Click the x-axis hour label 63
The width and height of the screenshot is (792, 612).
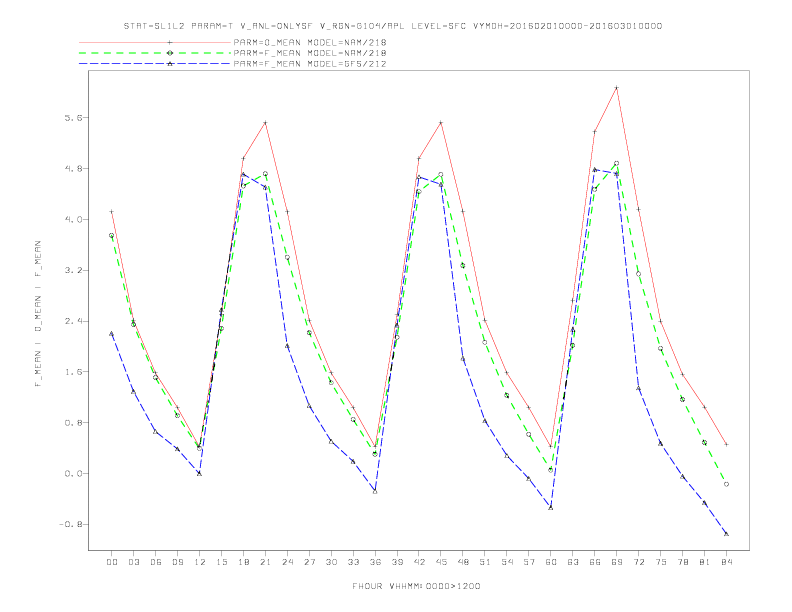[573, 562]
